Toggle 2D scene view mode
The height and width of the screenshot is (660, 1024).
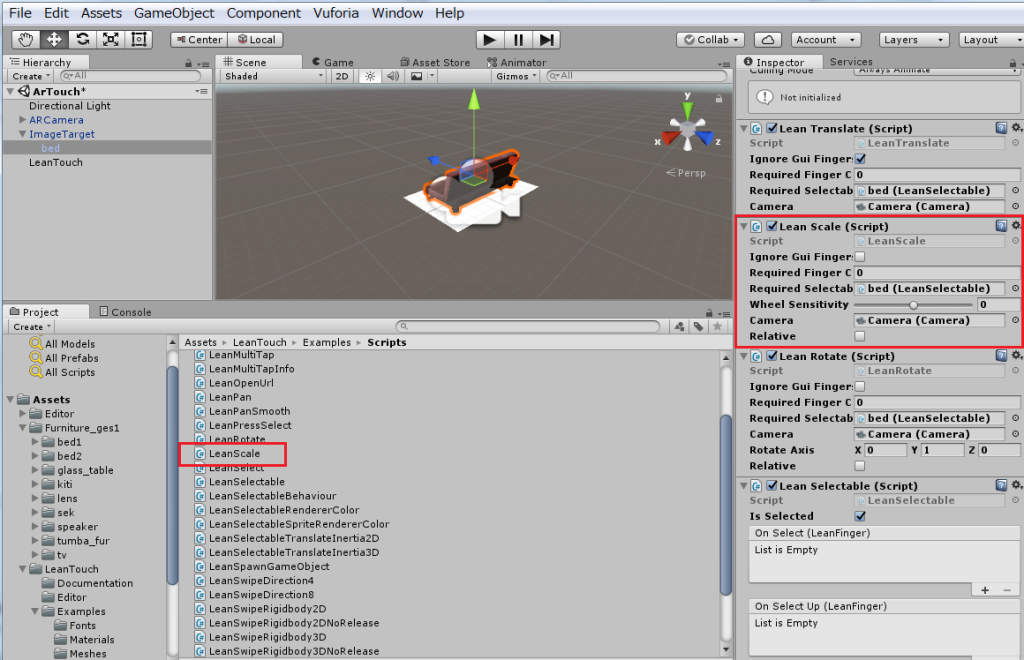[x=342, y=76]
